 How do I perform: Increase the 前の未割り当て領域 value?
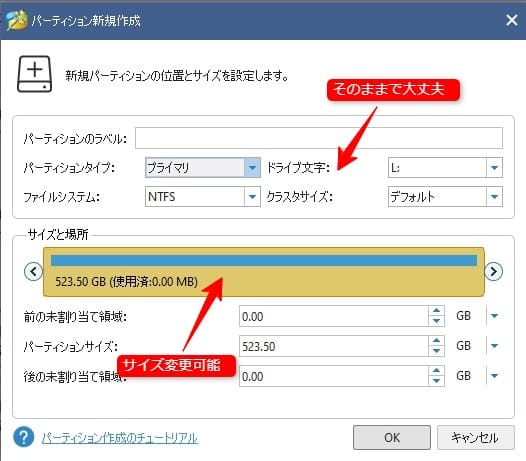(x=436, y=311)
